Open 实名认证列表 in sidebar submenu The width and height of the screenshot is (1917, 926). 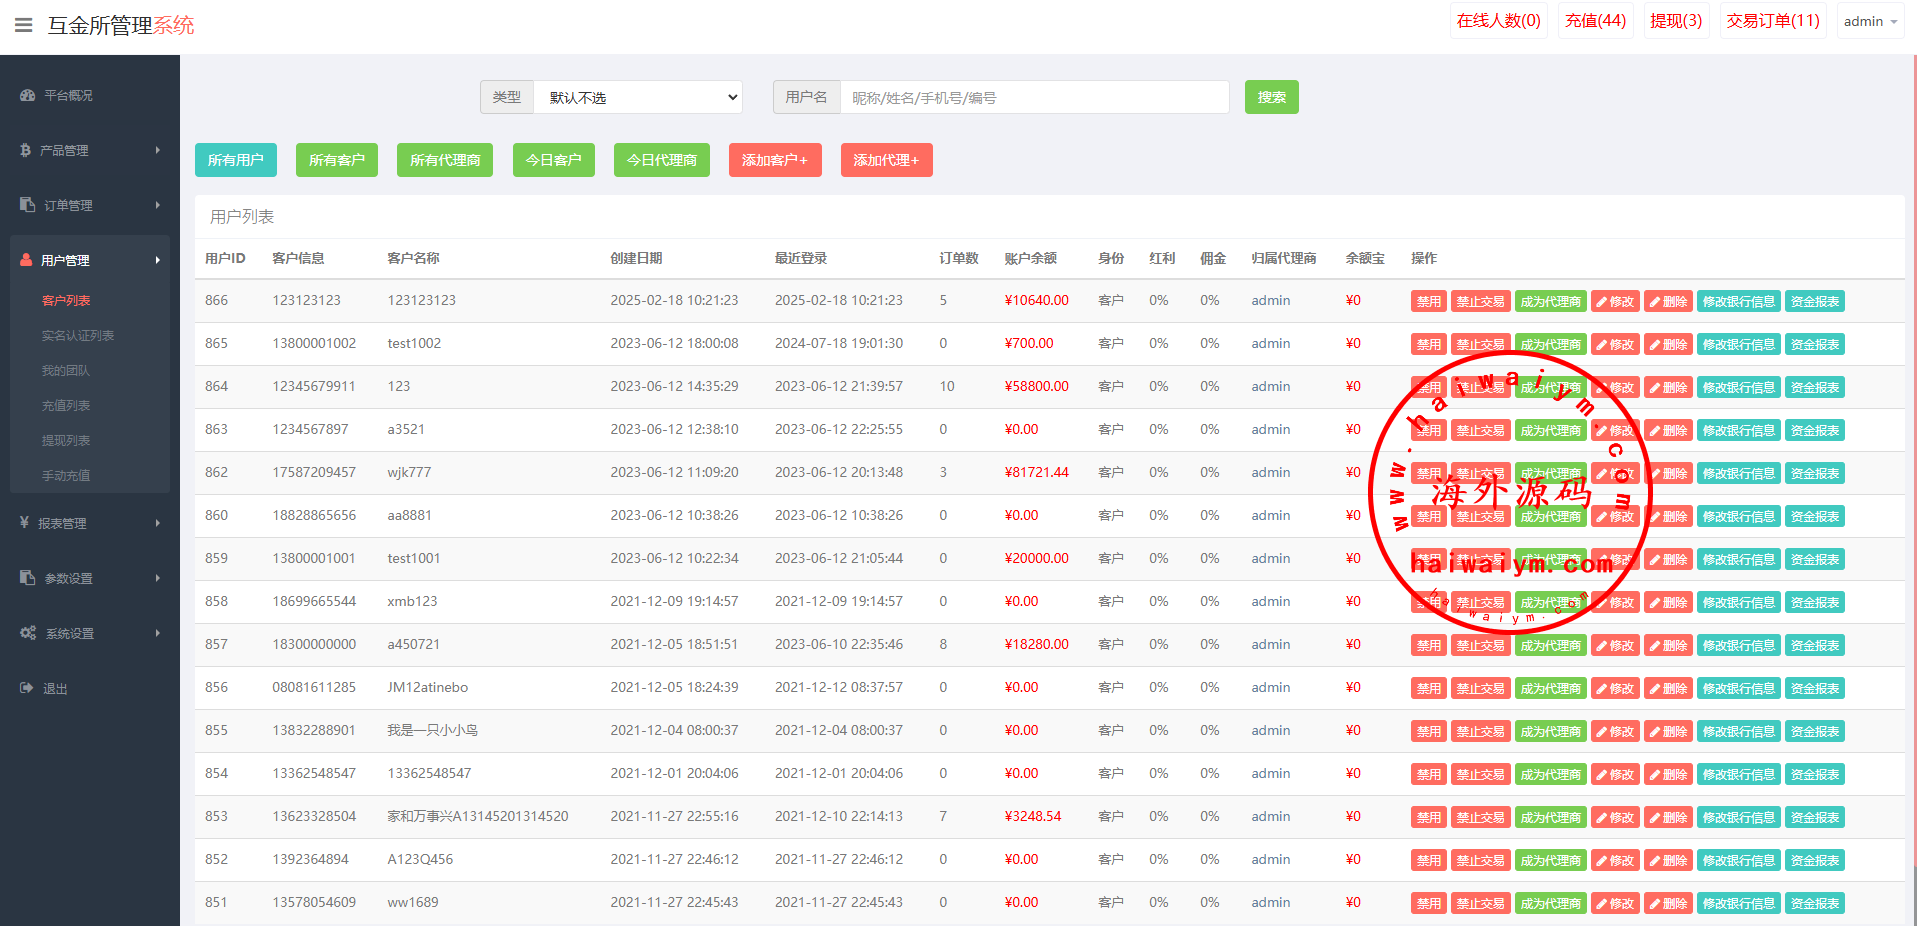[78, 336]
